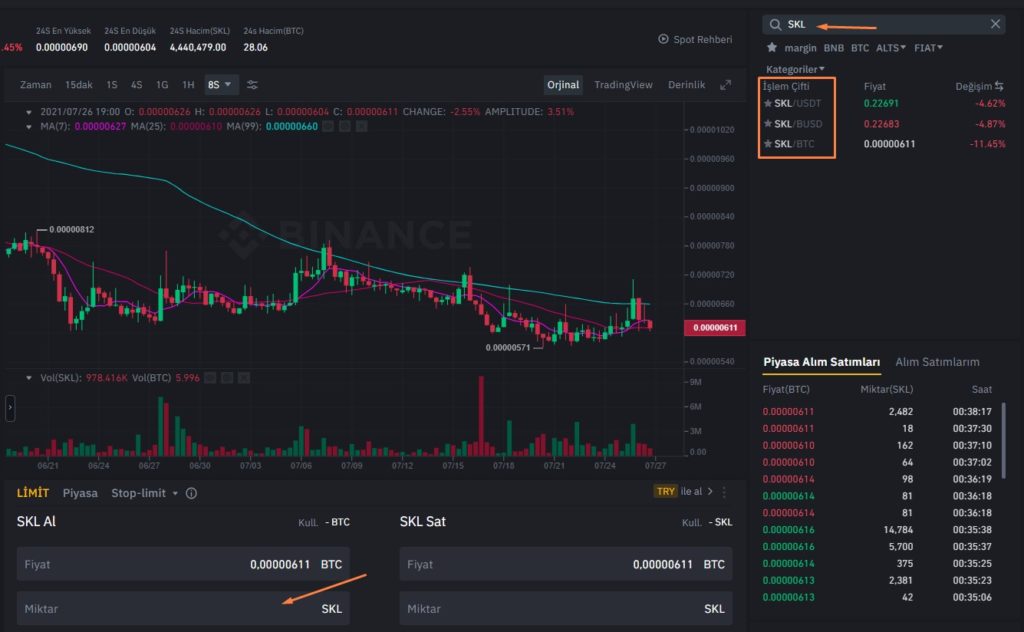Image resolution: width=1024 pixels, height=632 pixels.
Task: Click the search magnifier icon
Action: click(775, 25)
